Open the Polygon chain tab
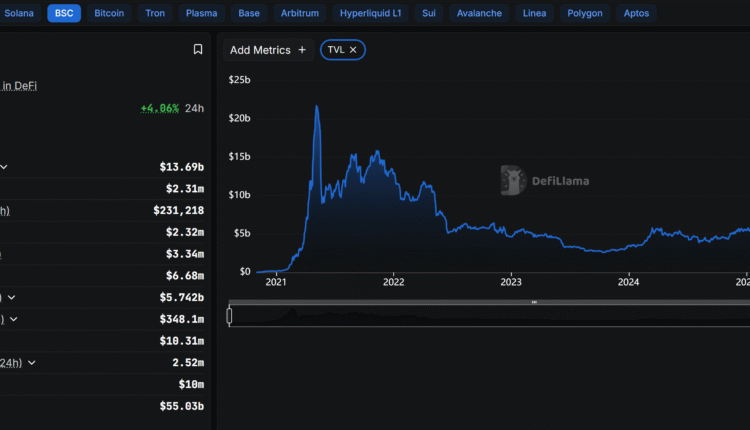This screenshot has height=430, width=750. point(585,14)
